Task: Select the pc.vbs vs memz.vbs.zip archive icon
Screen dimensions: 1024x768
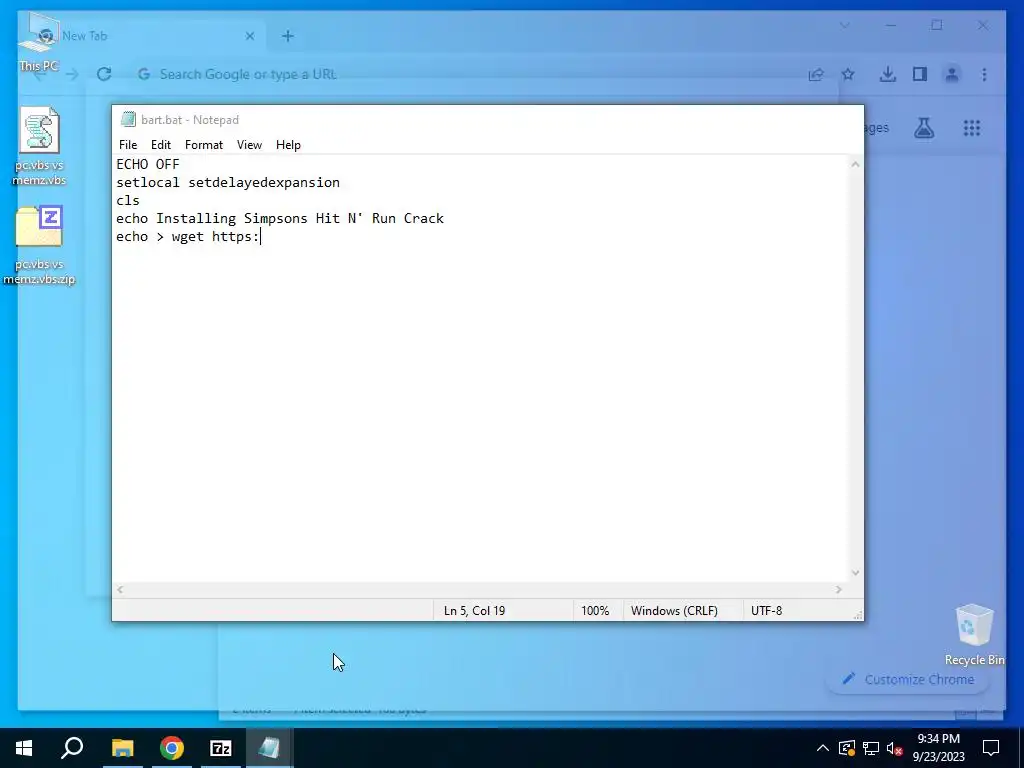Action: [39, 246]
